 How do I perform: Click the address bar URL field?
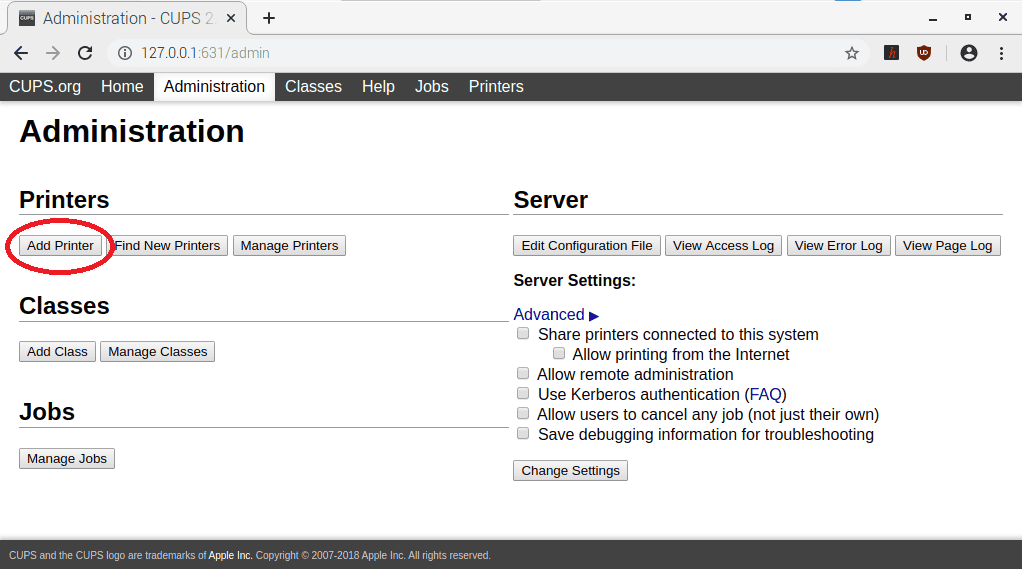(x=450, y=53)
